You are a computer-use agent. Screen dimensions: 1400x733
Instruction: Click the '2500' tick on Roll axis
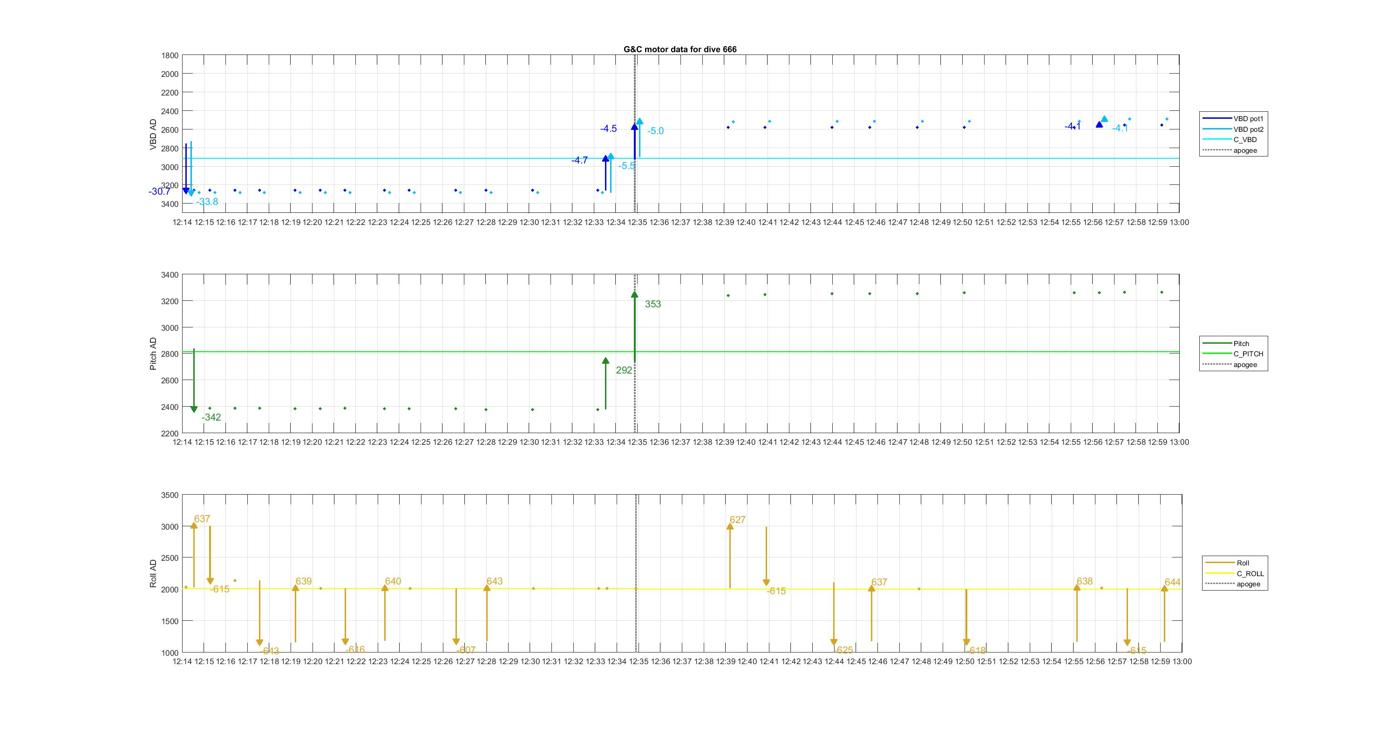pos(169,558)
